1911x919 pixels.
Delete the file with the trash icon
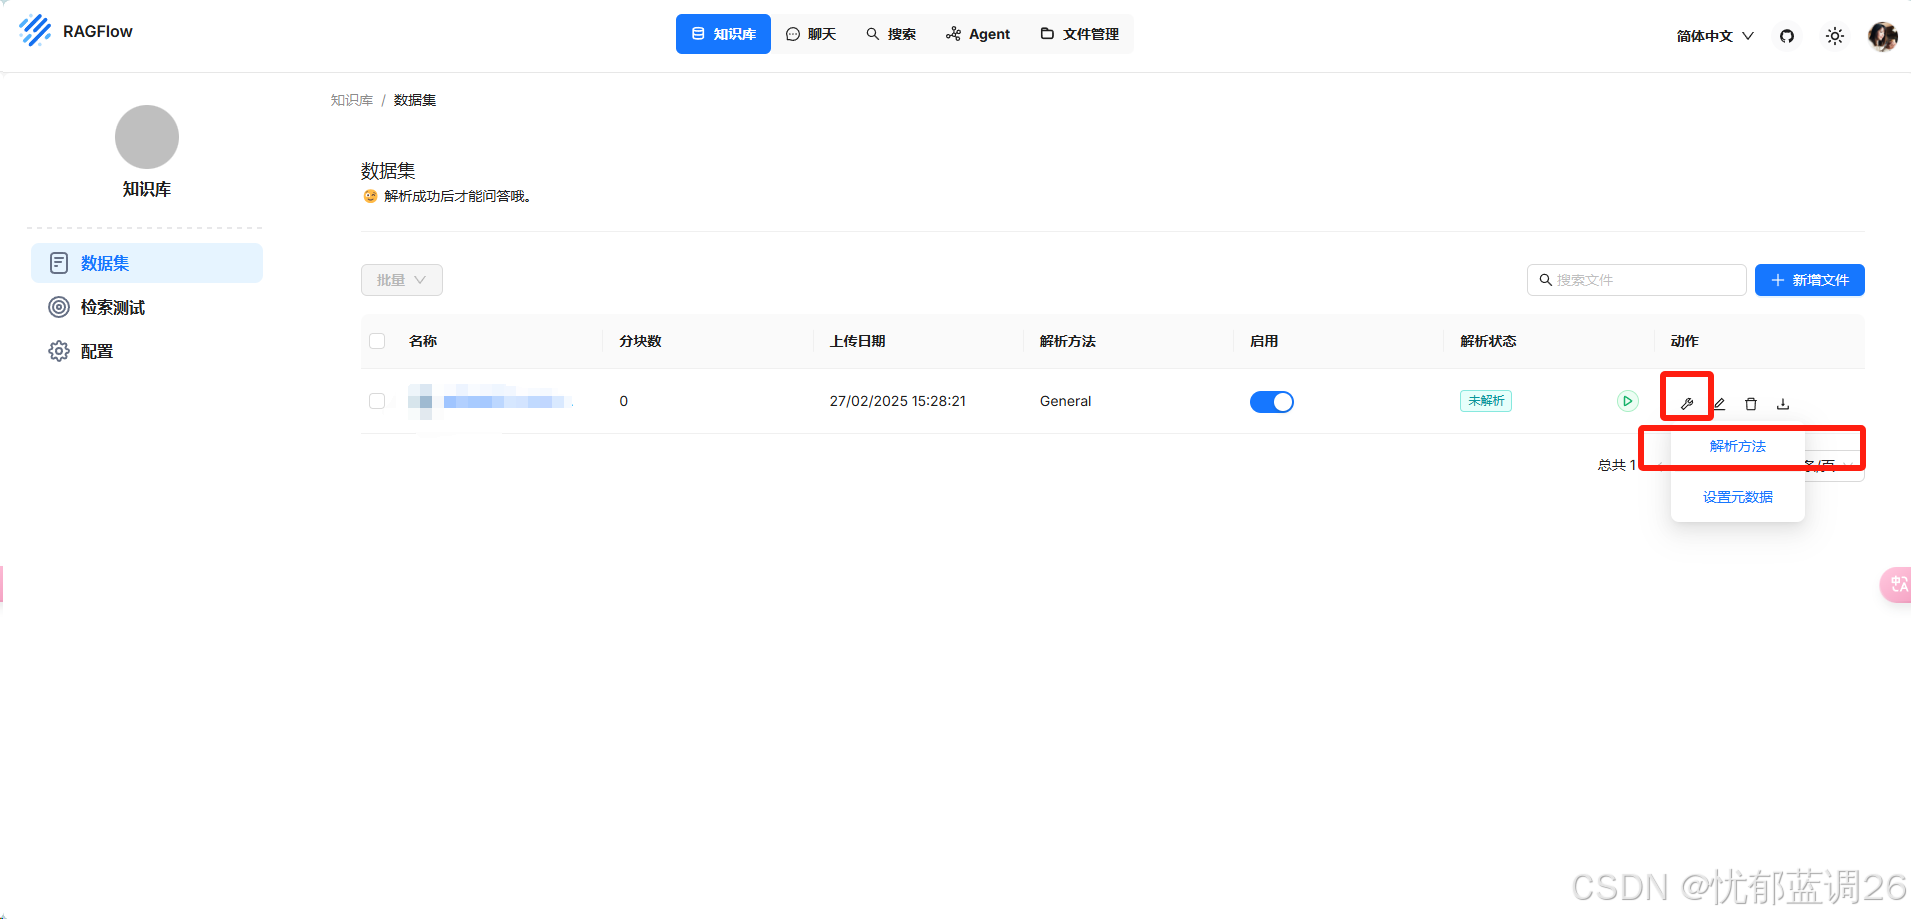point(1751,403)
